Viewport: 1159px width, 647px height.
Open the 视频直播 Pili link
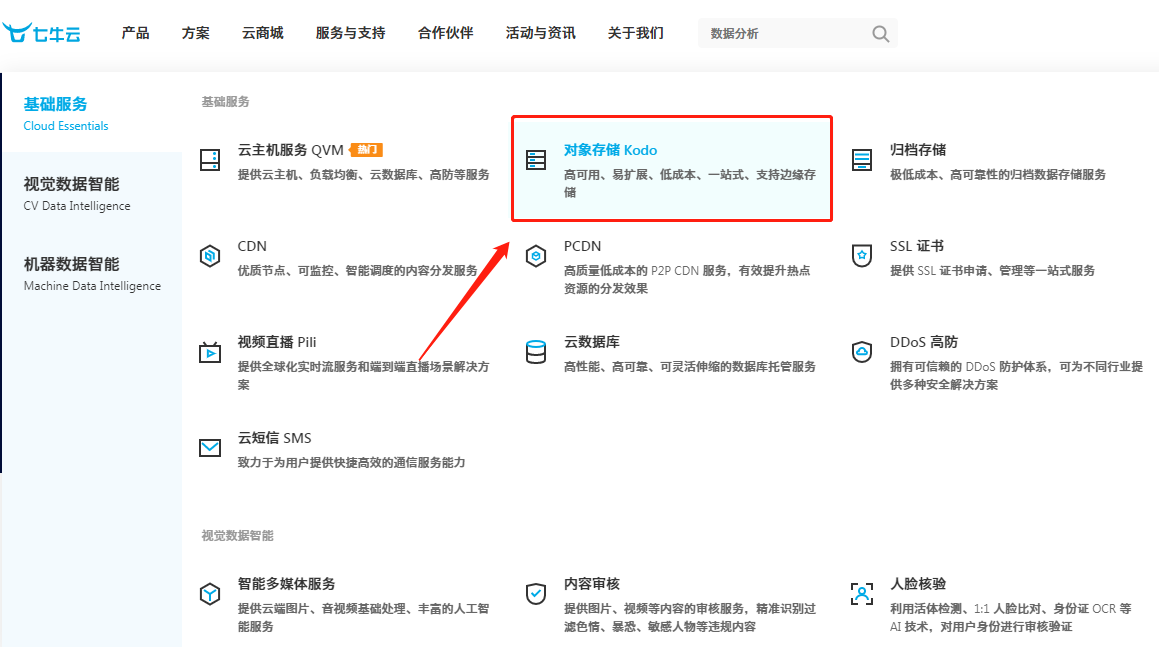coord(276,342)
